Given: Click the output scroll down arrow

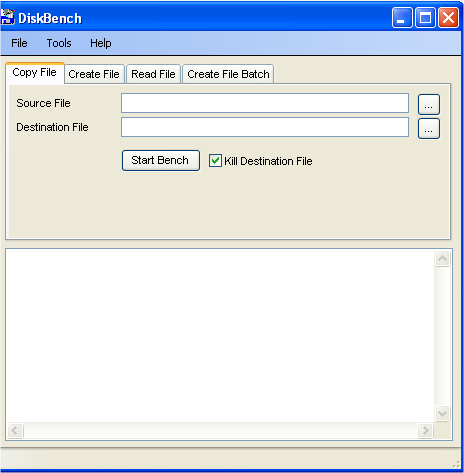Looking at the screenshot, I should tap(443, 414).
